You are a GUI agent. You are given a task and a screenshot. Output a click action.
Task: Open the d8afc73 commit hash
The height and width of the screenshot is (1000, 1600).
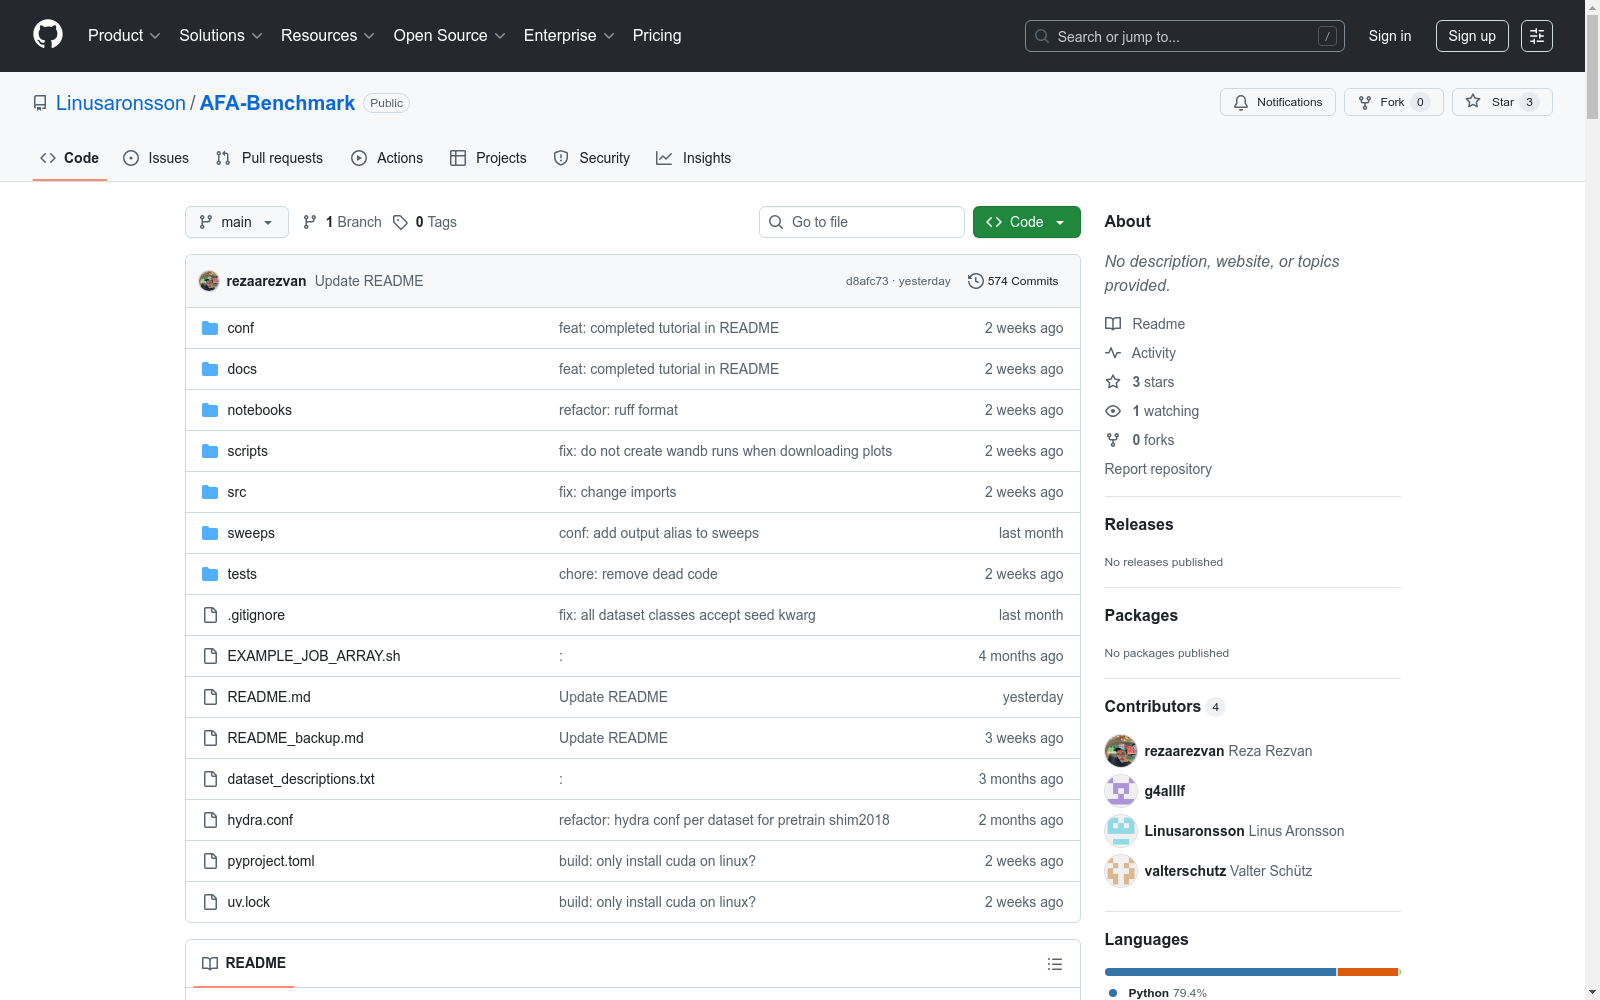pyautogui.click(x=867, y=281)
